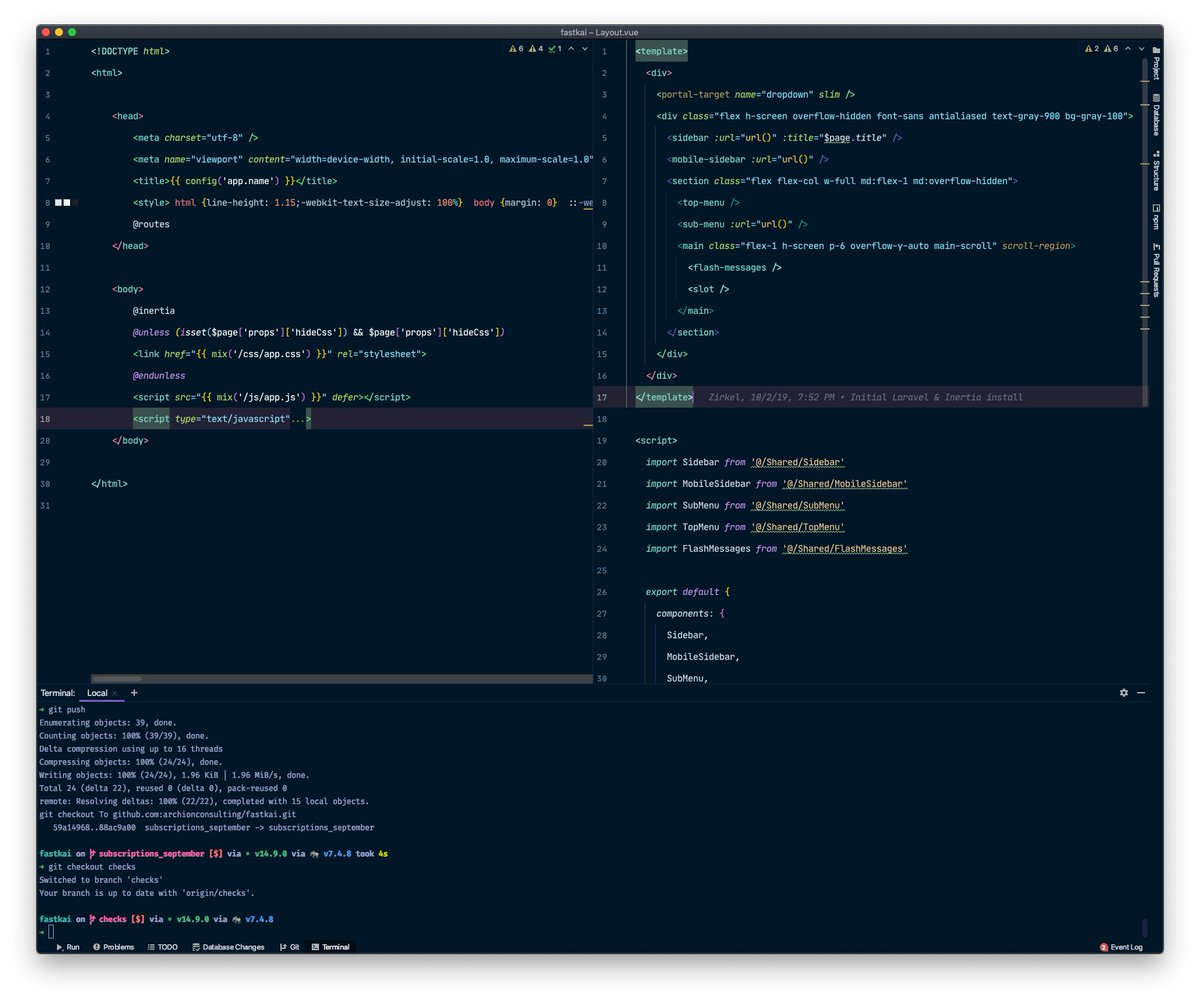Click the <flash-messages /> tag in Layout.vue
The image size is (1200, 1002).
click(735, 268)
